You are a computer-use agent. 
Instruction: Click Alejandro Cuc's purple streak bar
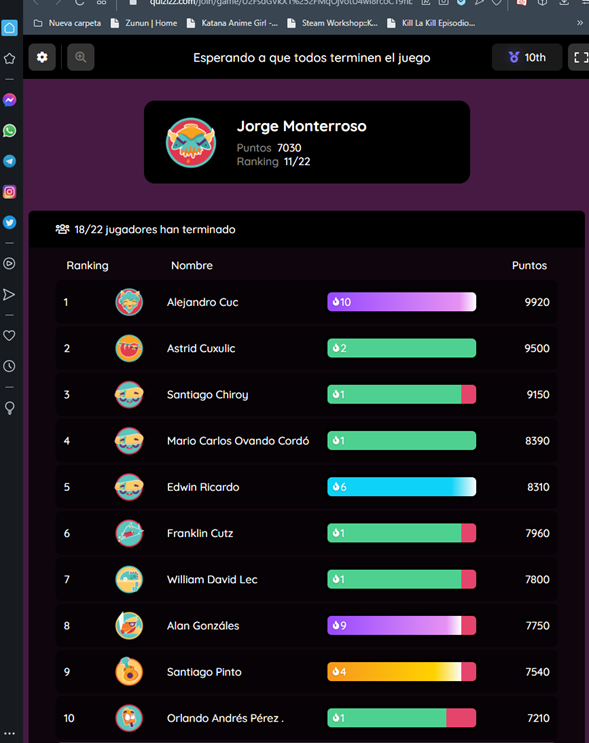[x=401, y=302]
